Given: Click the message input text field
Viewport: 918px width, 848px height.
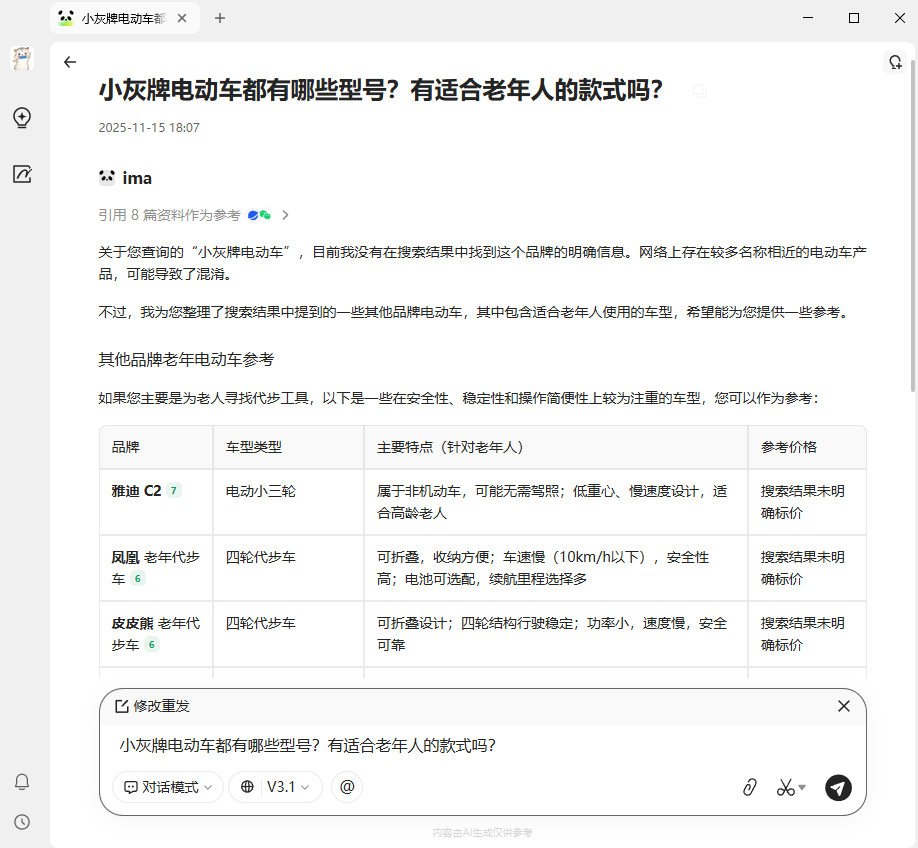Looking at the screenshot, I should [x=482, y=746].
